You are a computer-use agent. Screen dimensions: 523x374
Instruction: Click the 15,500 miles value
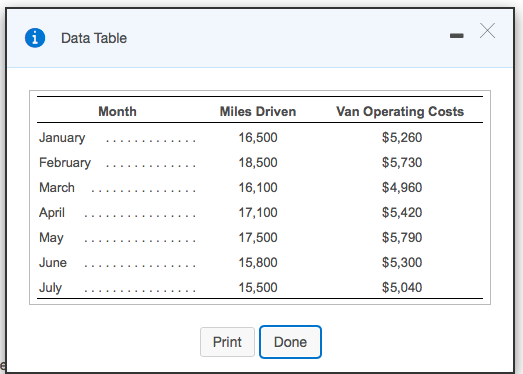258,288
